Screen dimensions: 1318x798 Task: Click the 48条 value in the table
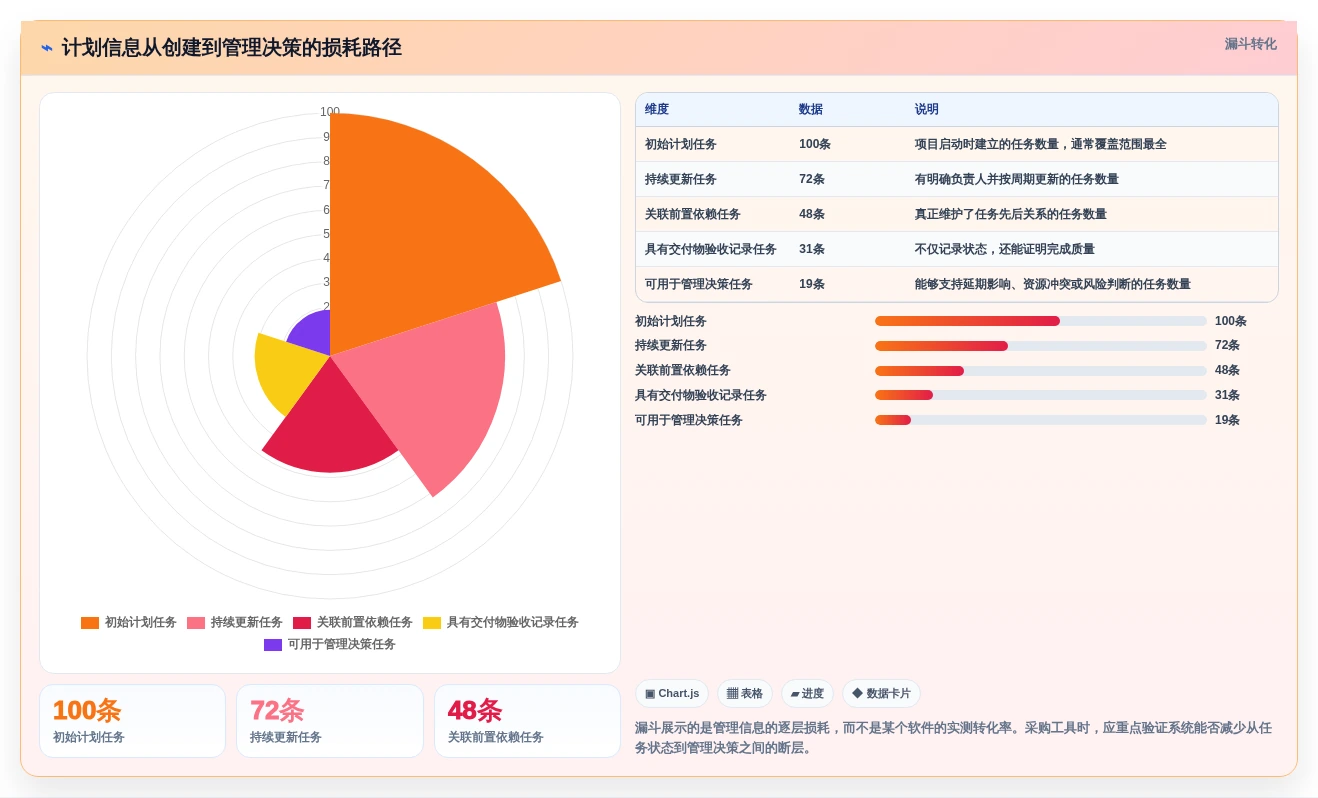tap(812, 214)
